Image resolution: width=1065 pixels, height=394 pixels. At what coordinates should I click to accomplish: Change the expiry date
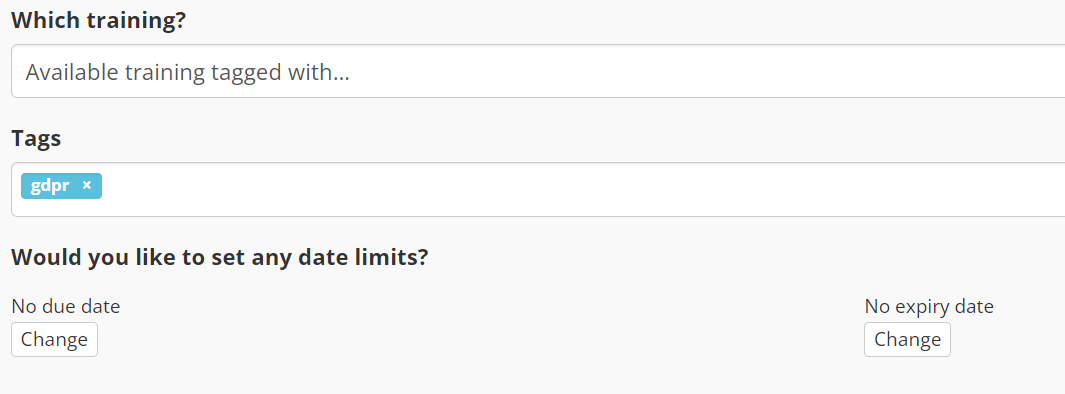point(907,340)
